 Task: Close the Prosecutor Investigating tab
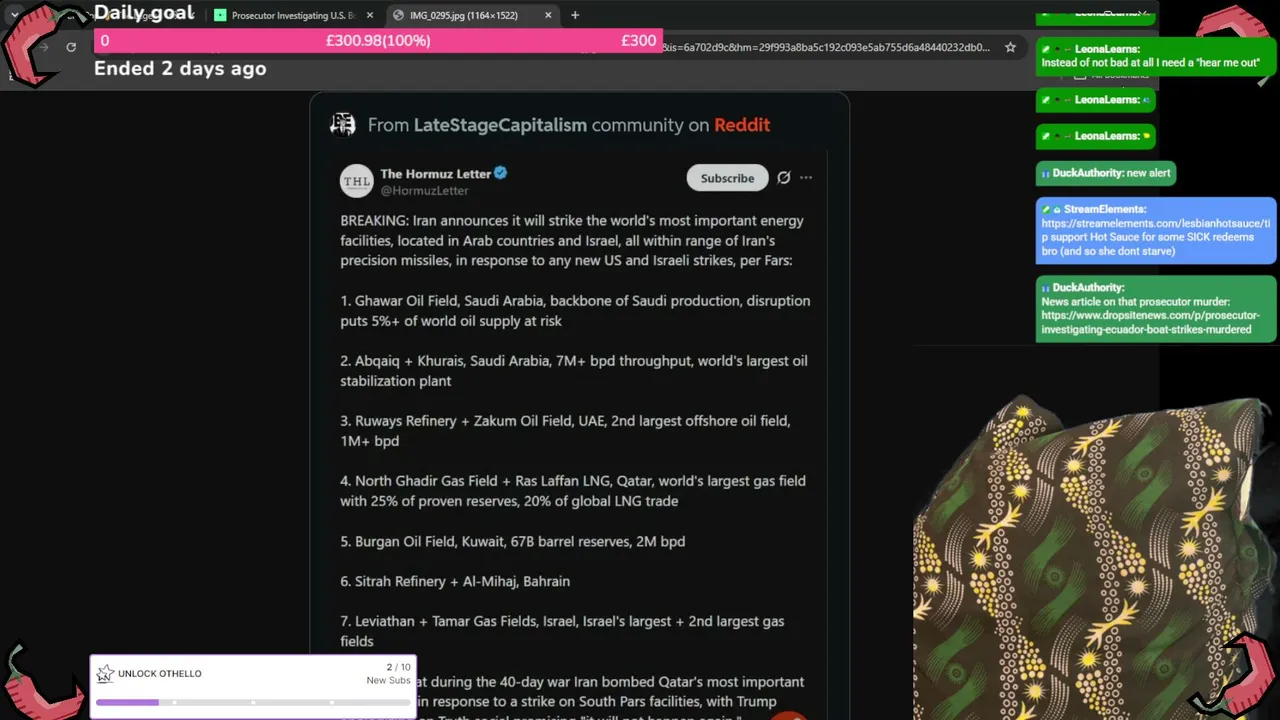click(x=370, y=15)
